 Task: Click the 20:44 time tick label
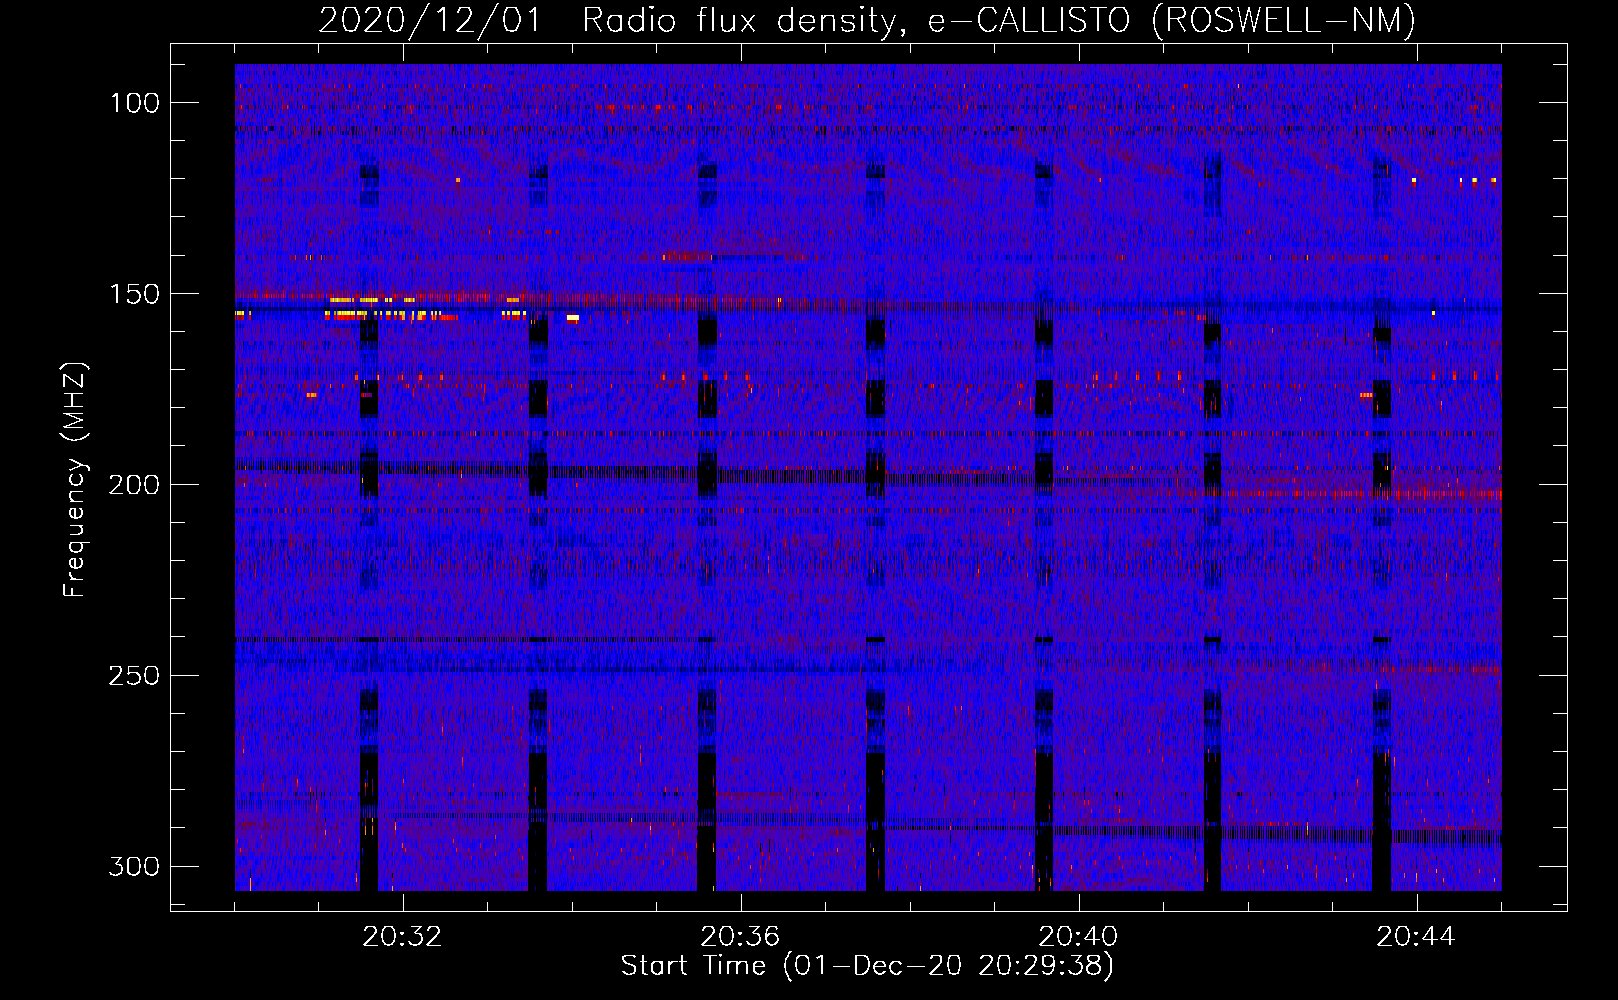pyautogui.click(x=1416, y=937)
